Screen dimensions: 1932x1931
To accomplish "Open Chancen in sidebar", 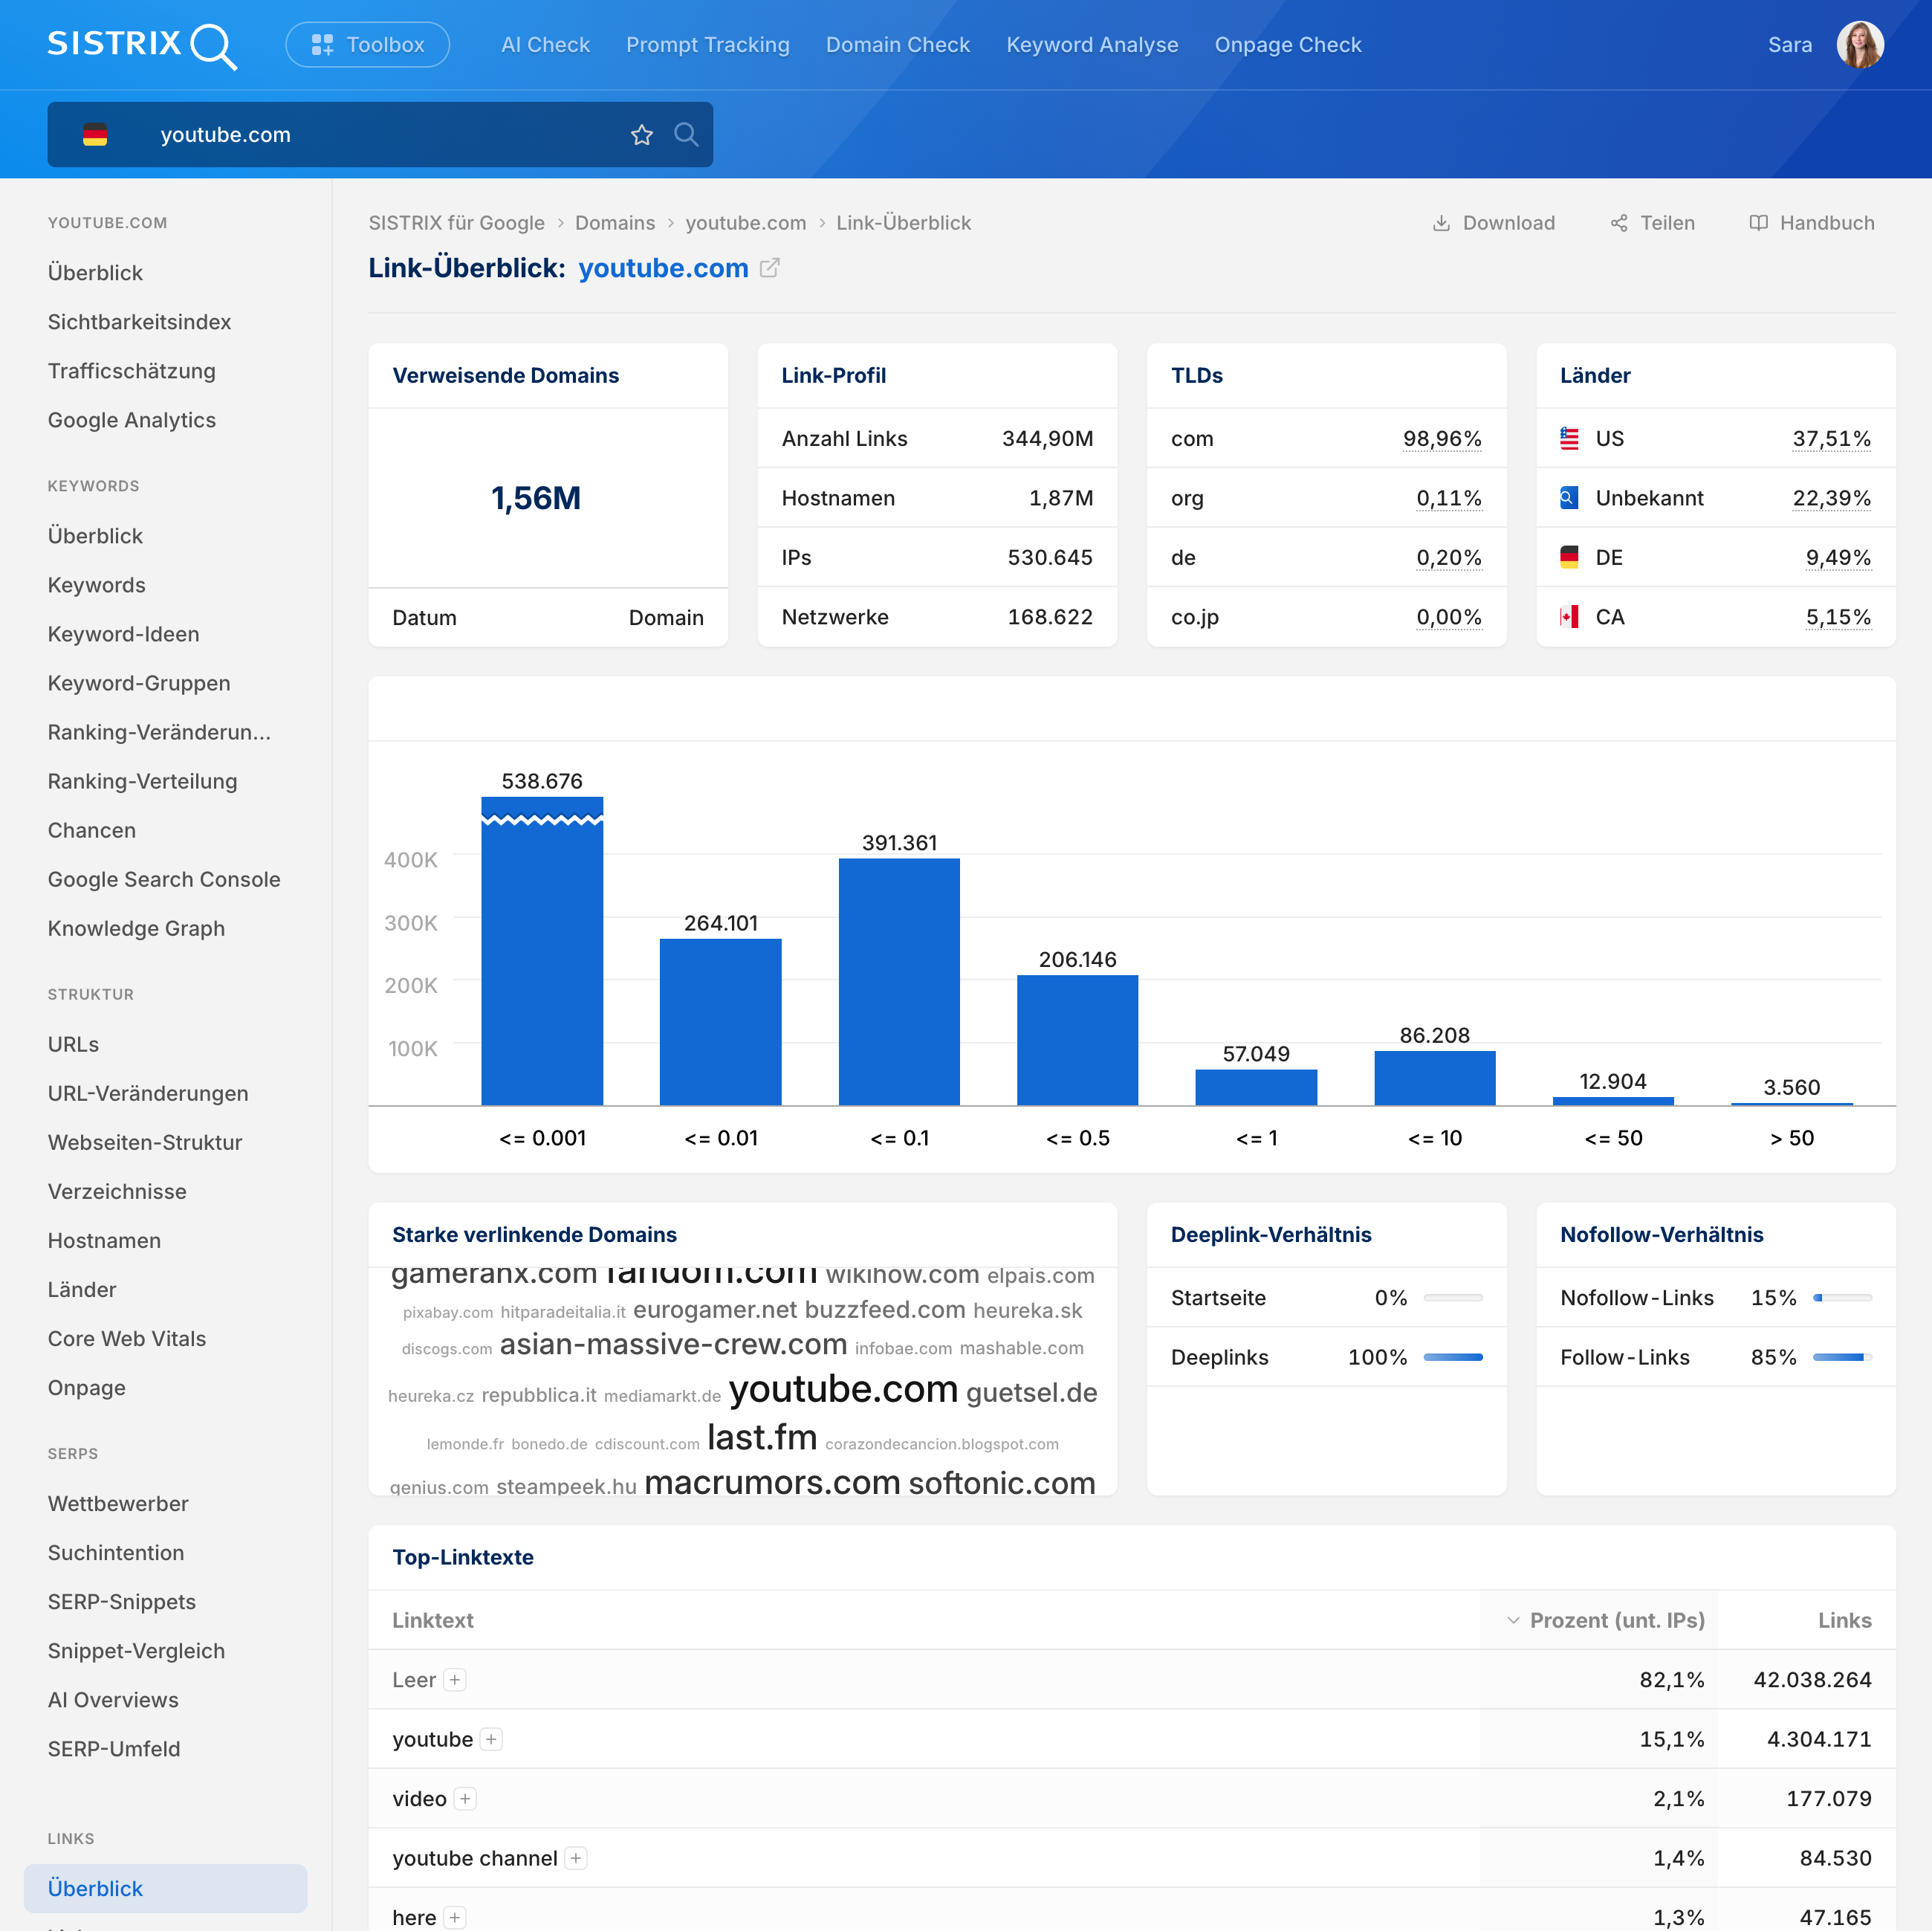I will pos(91,830).
